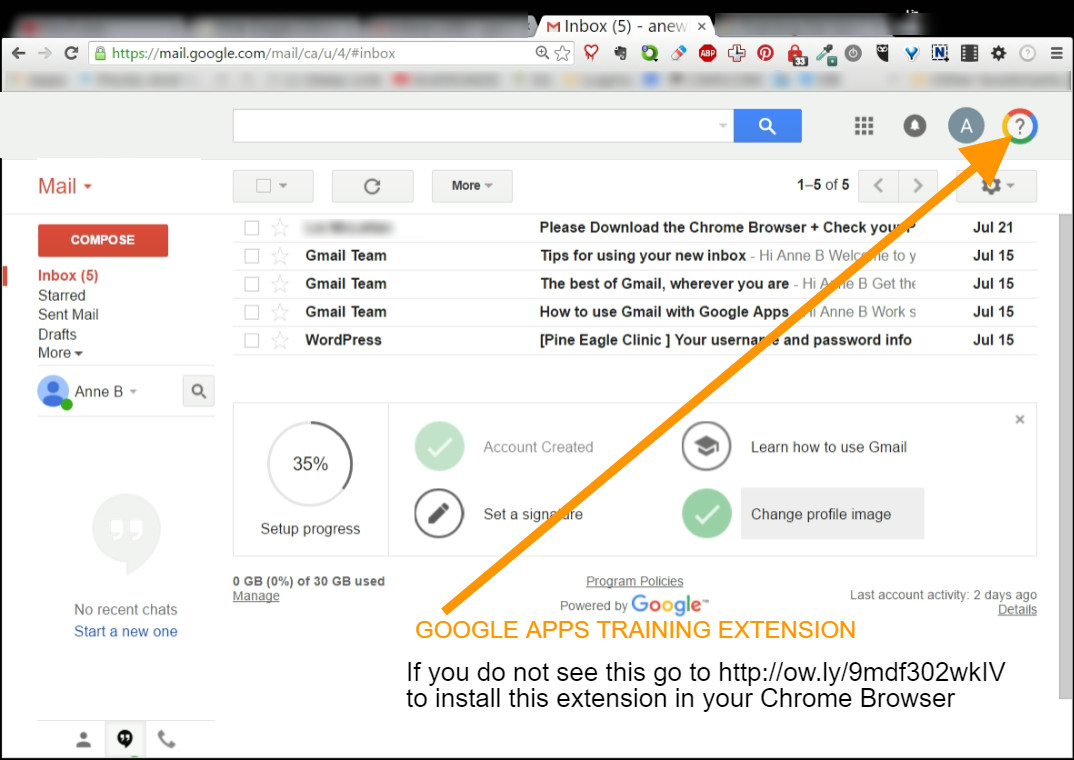Switch to Contacts tab in chat footer

[x=84, y=739]
